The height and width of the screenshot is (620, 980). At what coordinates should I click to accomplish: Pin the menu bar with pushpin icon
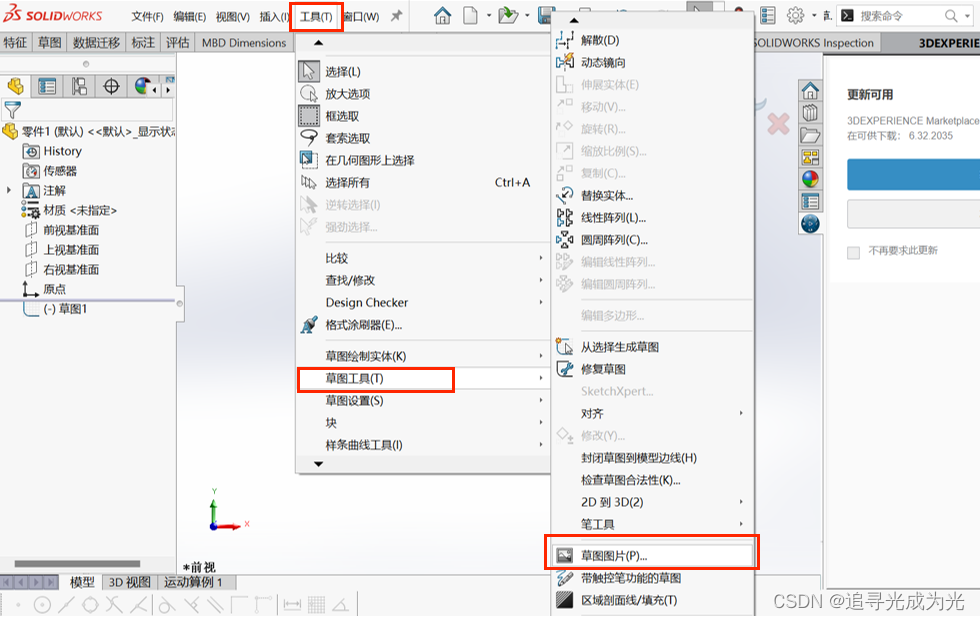(x=396, y=16)
